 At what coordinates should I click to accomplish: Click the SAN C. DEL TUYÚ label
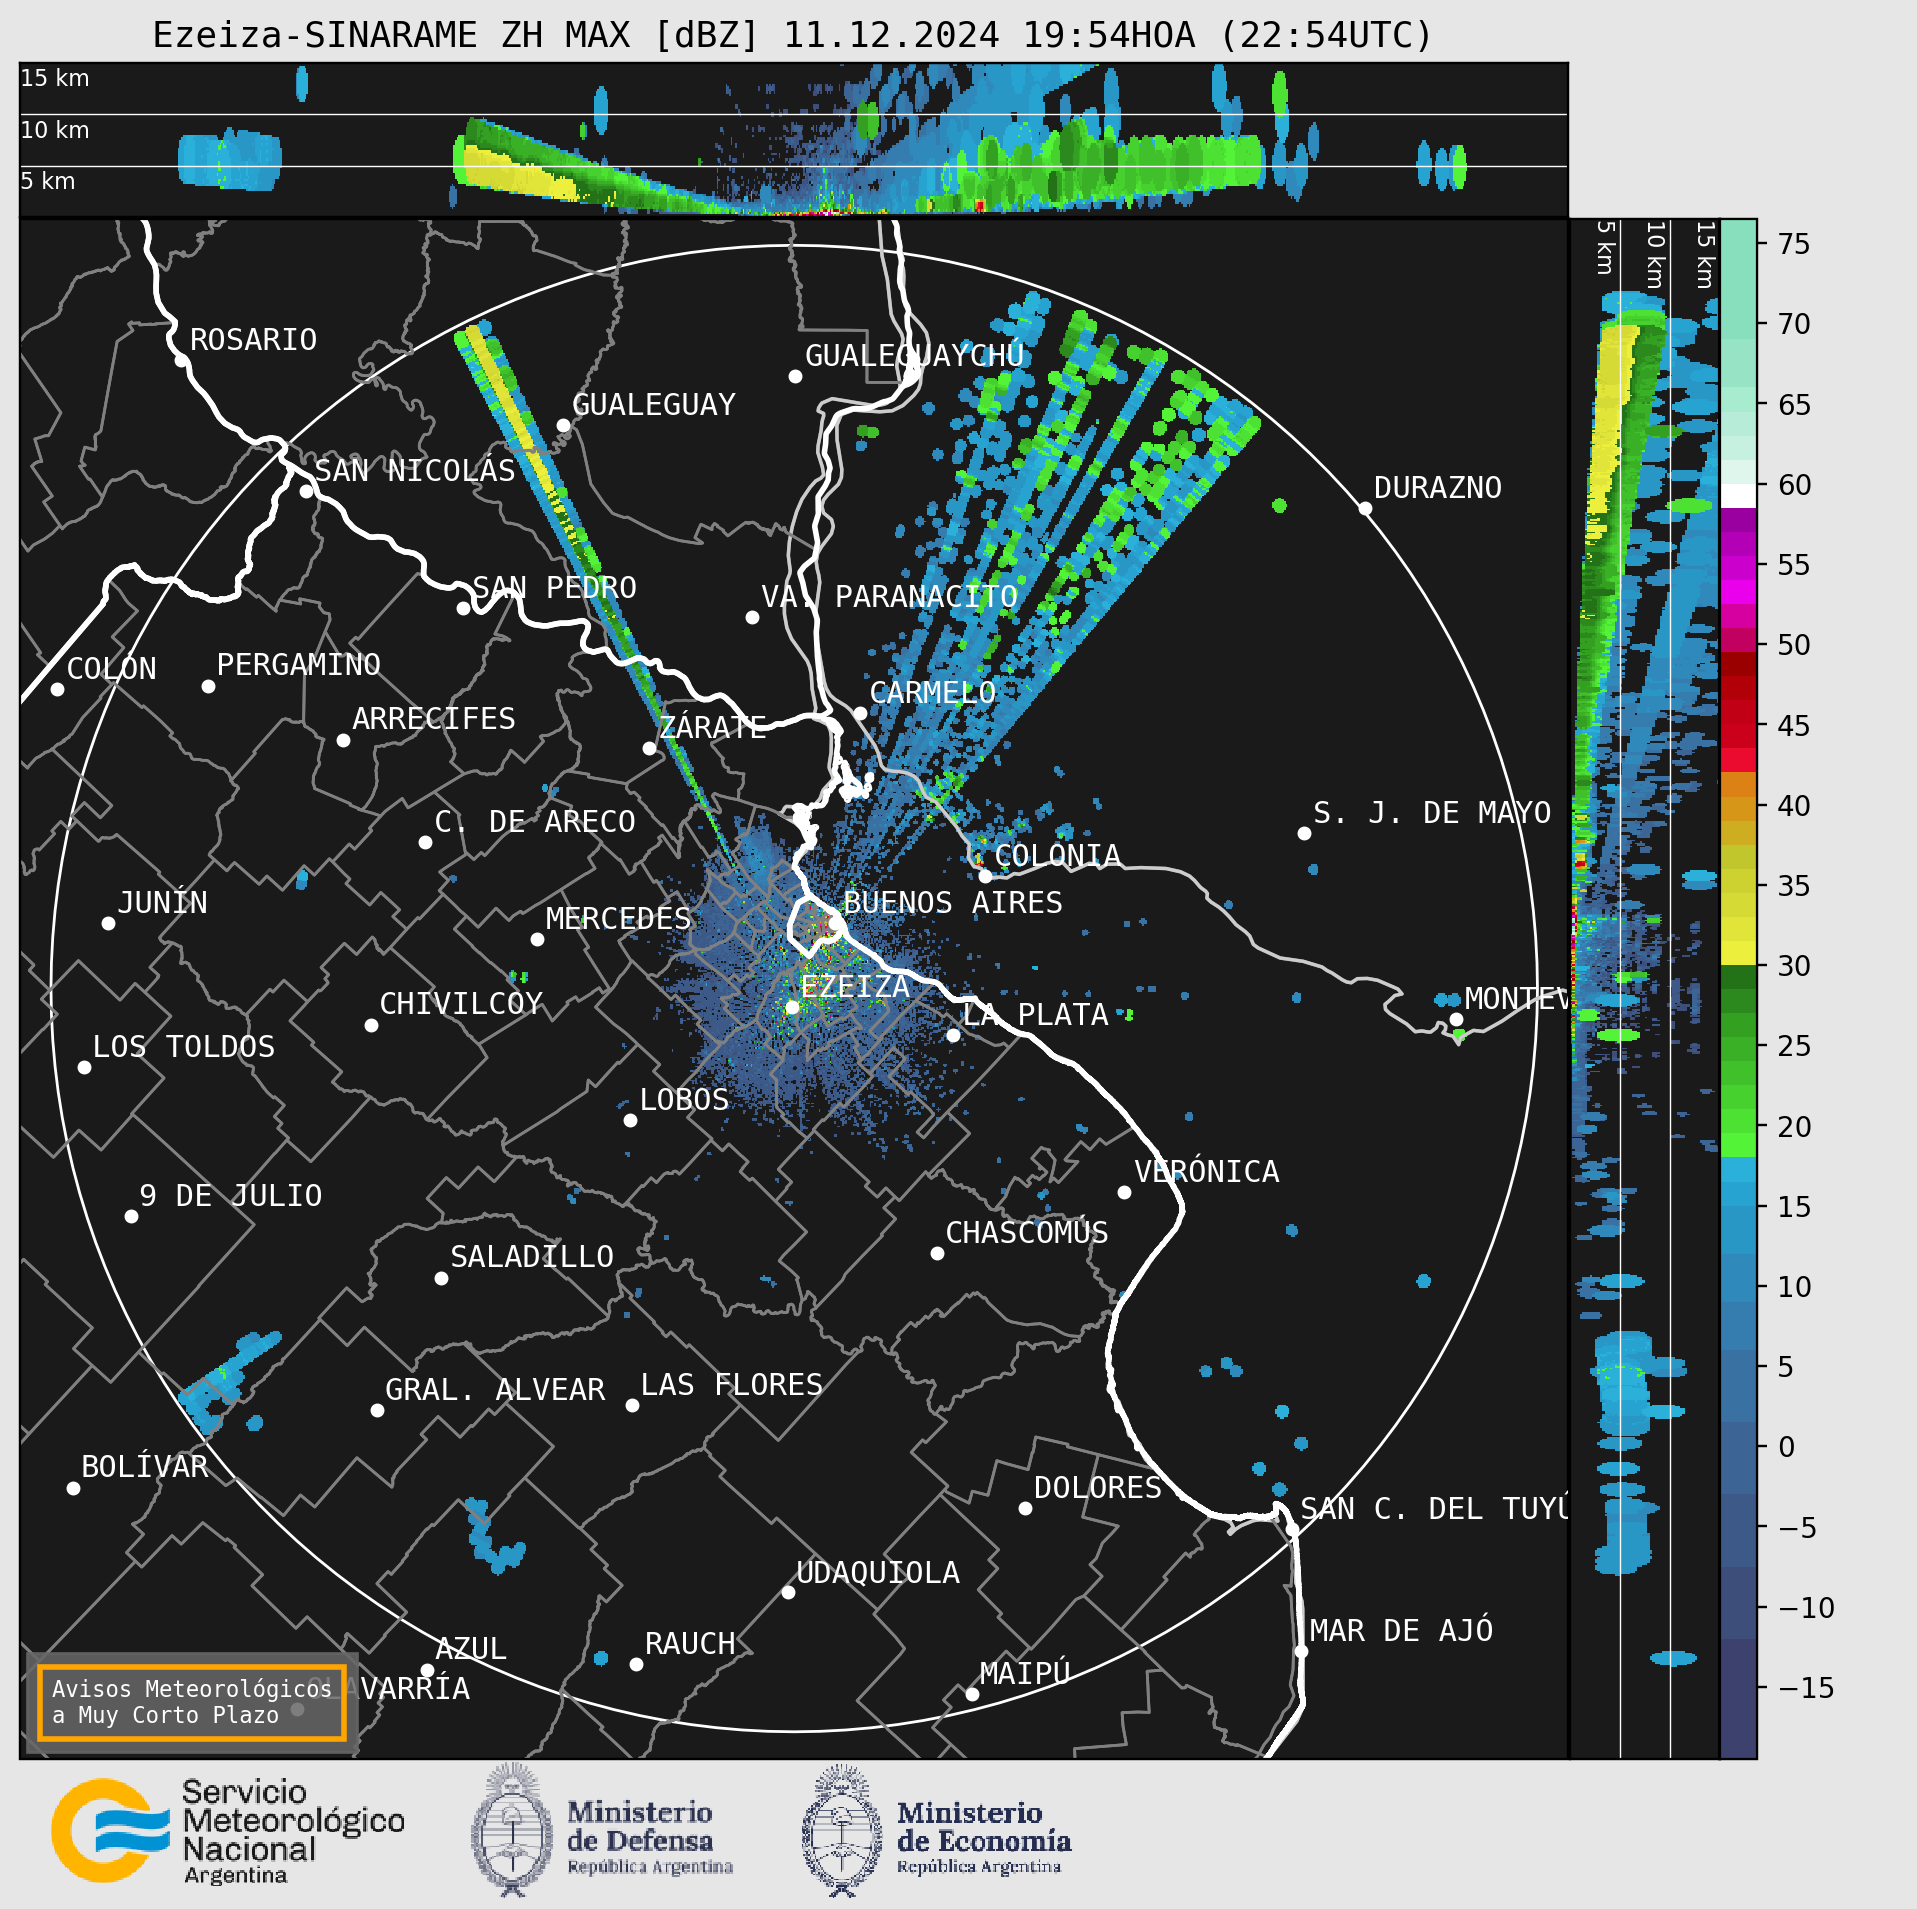(x=1433, y=1508)
